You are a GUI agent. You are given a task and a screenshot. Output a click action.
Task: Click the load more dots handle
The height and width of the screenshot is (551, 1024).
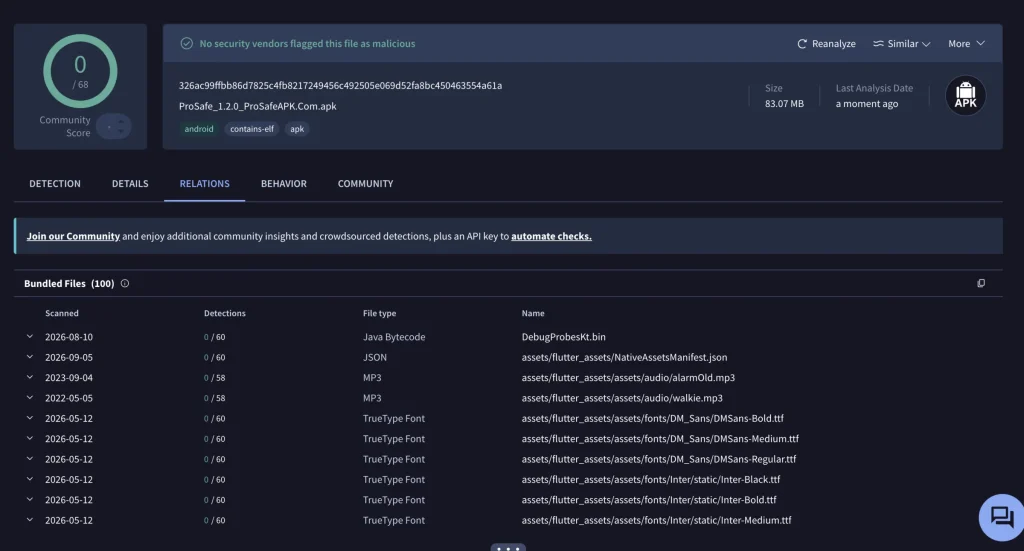(508, 548)
